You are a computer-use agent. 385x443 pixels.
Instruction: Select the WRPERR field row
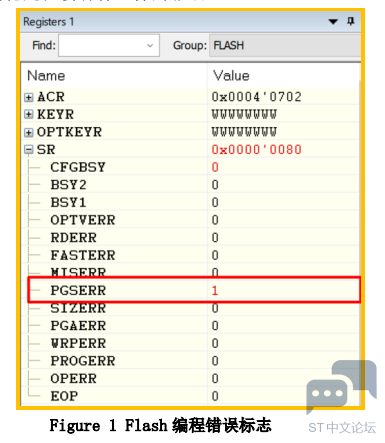[x=191, y=343]
